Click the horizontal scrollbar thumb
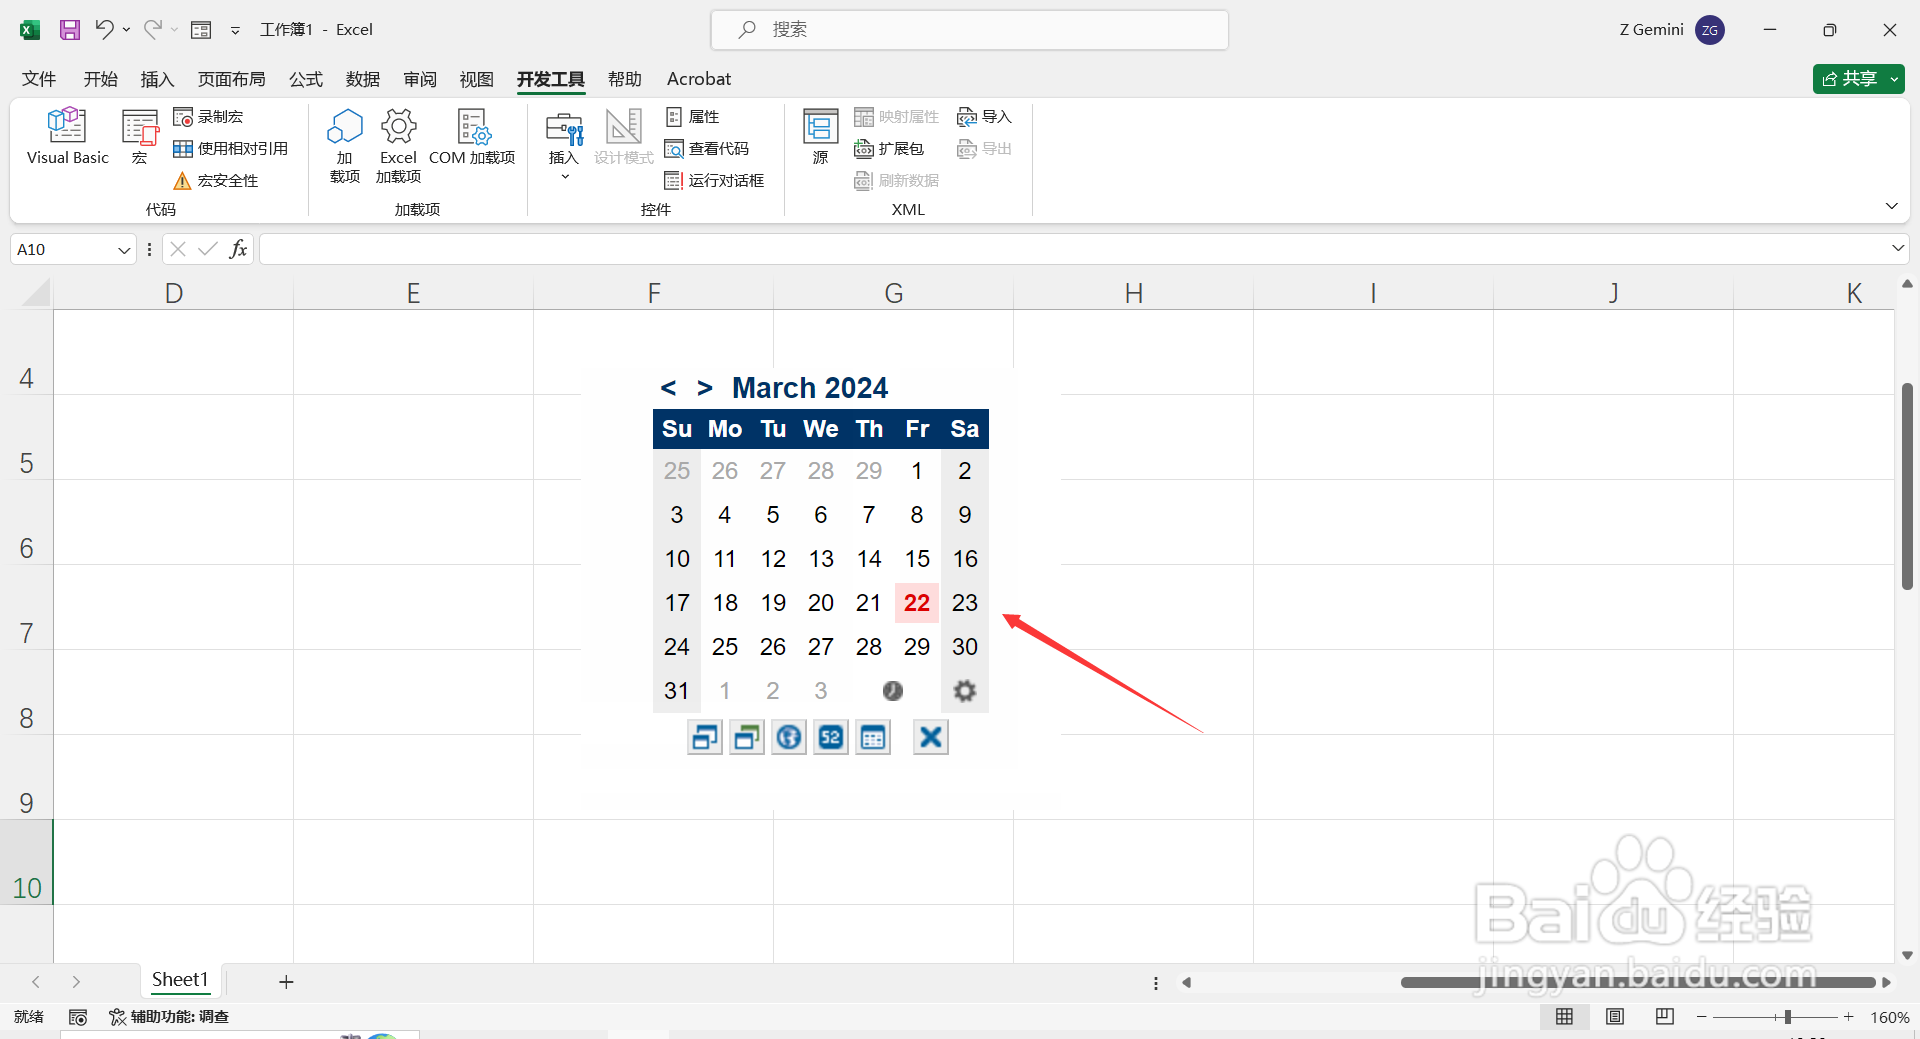The width and height of the screenshot is (1920, 1039). [1638, 982]
